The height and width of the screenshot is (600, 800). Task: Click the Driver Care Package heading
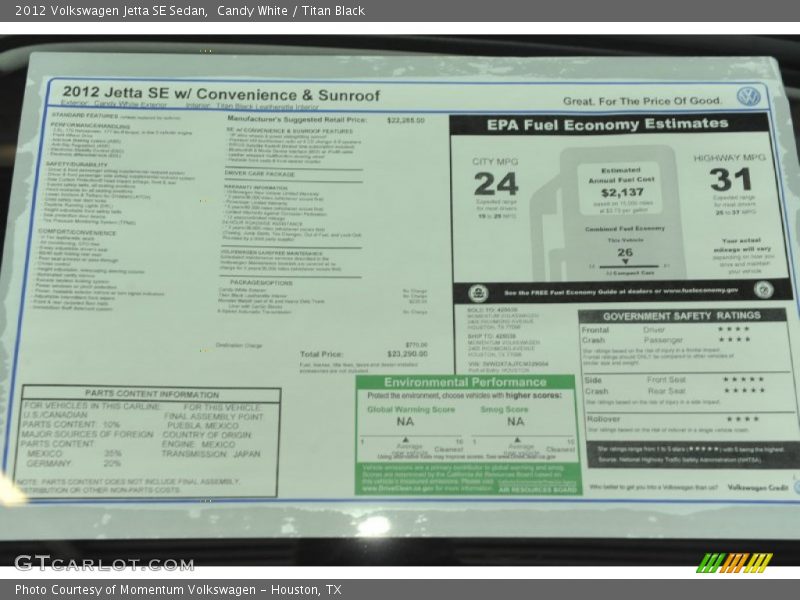click(x=260, y=174)
